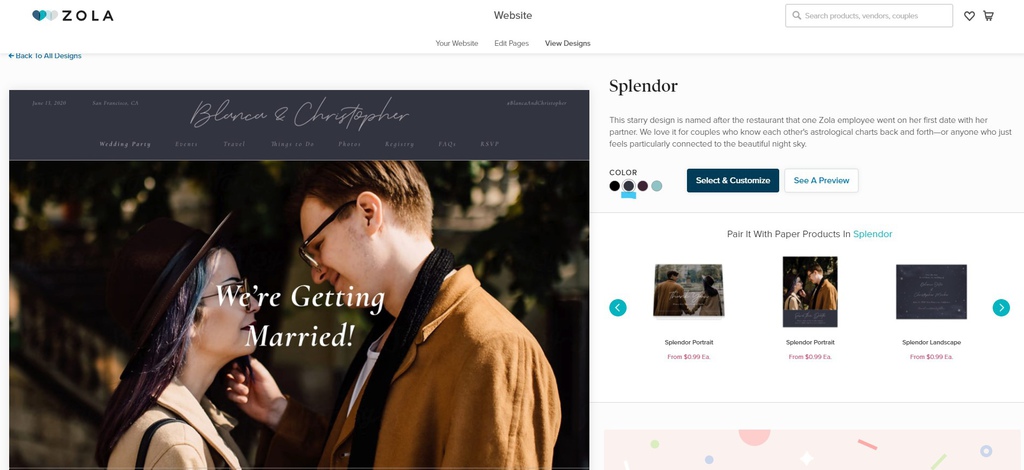
Task: Open the Edit Pages tab
Action: (511, 43)
